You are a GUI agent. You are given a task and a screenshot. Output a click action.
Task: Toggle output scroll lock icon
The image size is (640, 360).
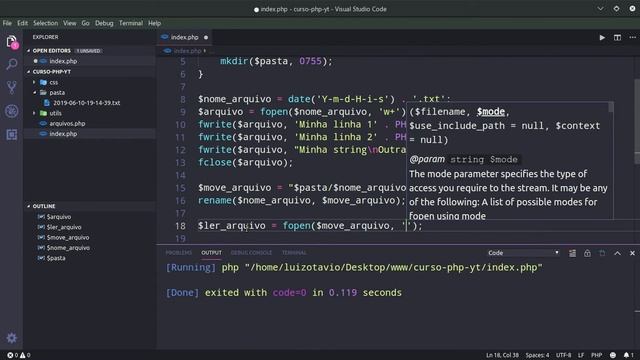(587, 253)
